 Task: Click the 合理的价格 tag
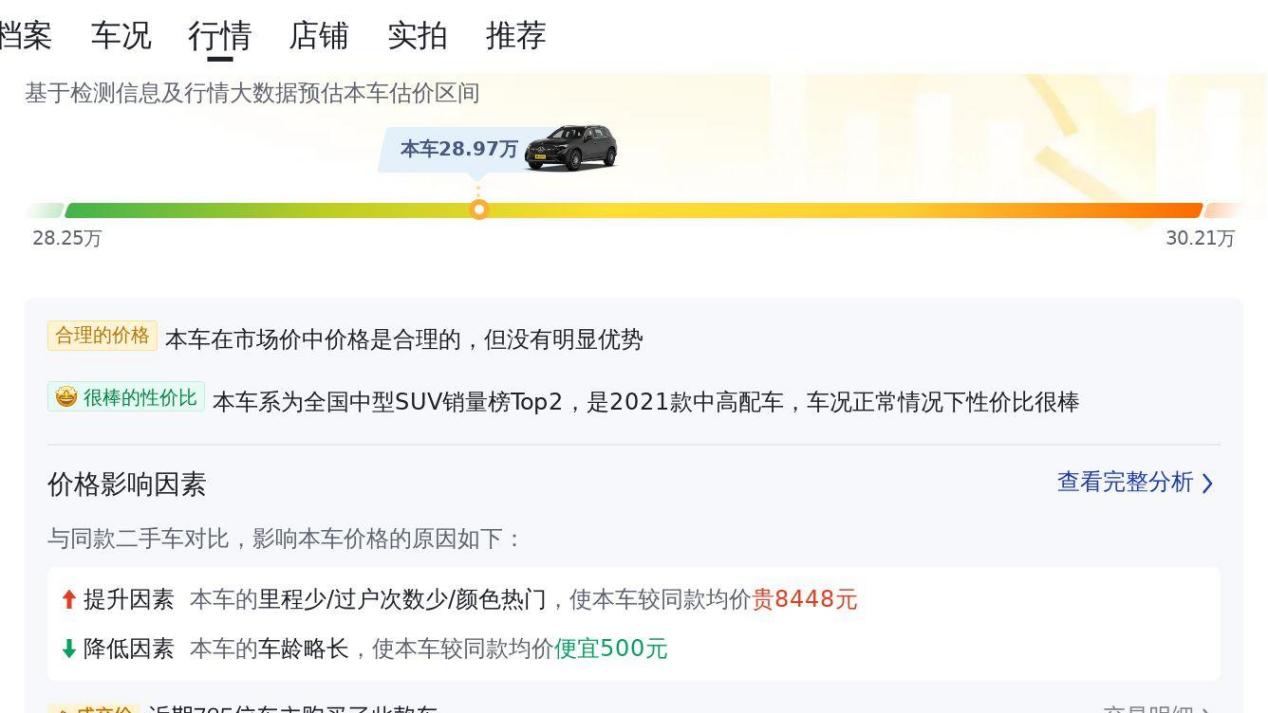click(102, 336)
